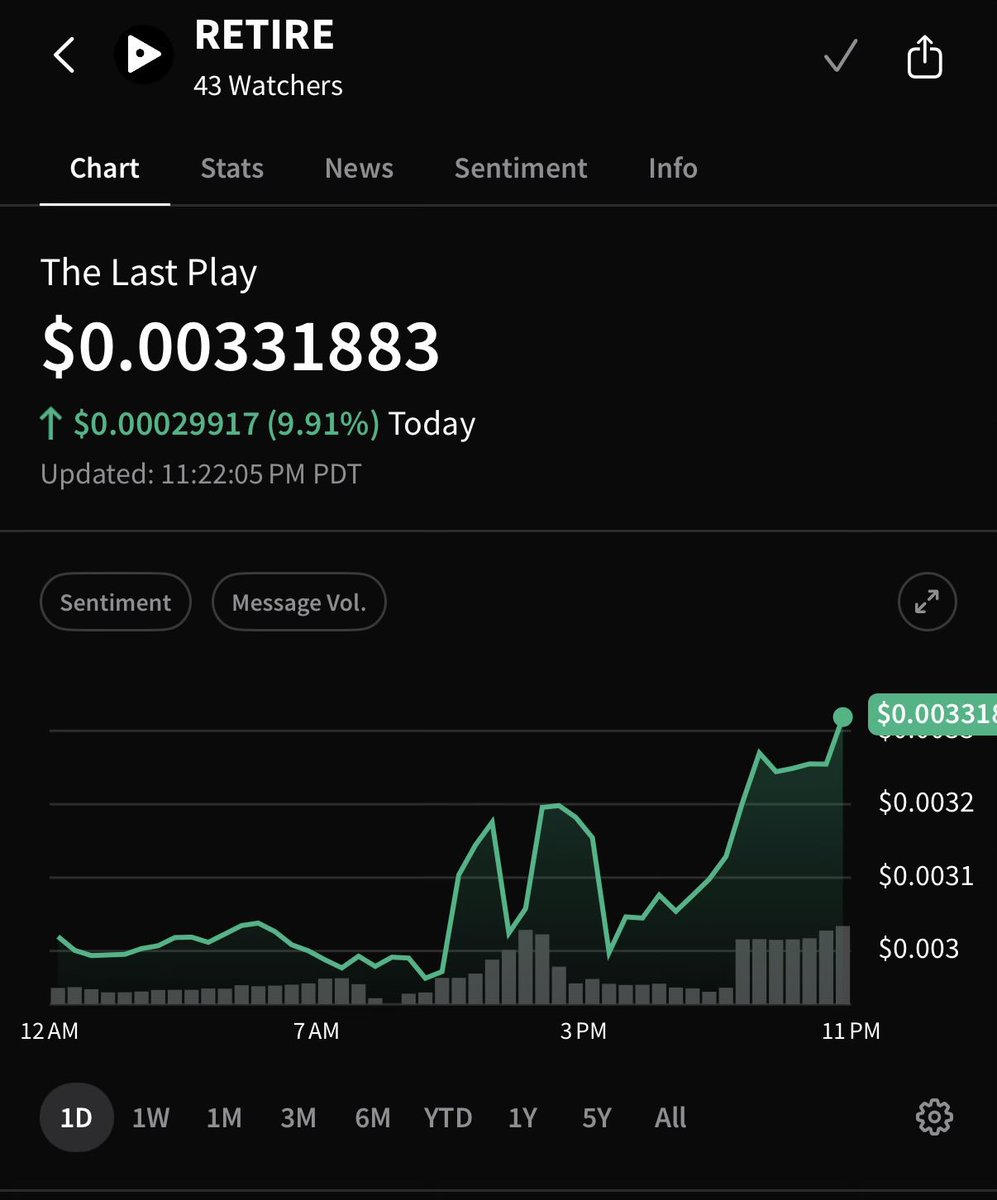The height and width of the screenshot is (1200, 997).
Task: Tap the $0.00029917 (9.91%) change
Action: 226,424
